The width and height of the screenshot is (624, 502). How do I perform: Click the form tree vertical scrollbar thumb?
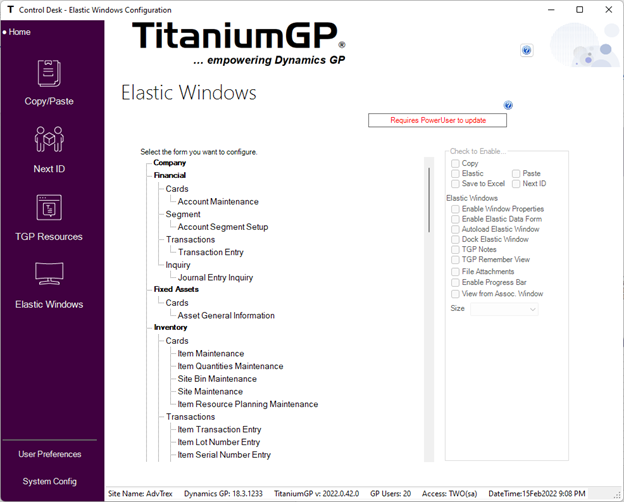coord(429,200)
